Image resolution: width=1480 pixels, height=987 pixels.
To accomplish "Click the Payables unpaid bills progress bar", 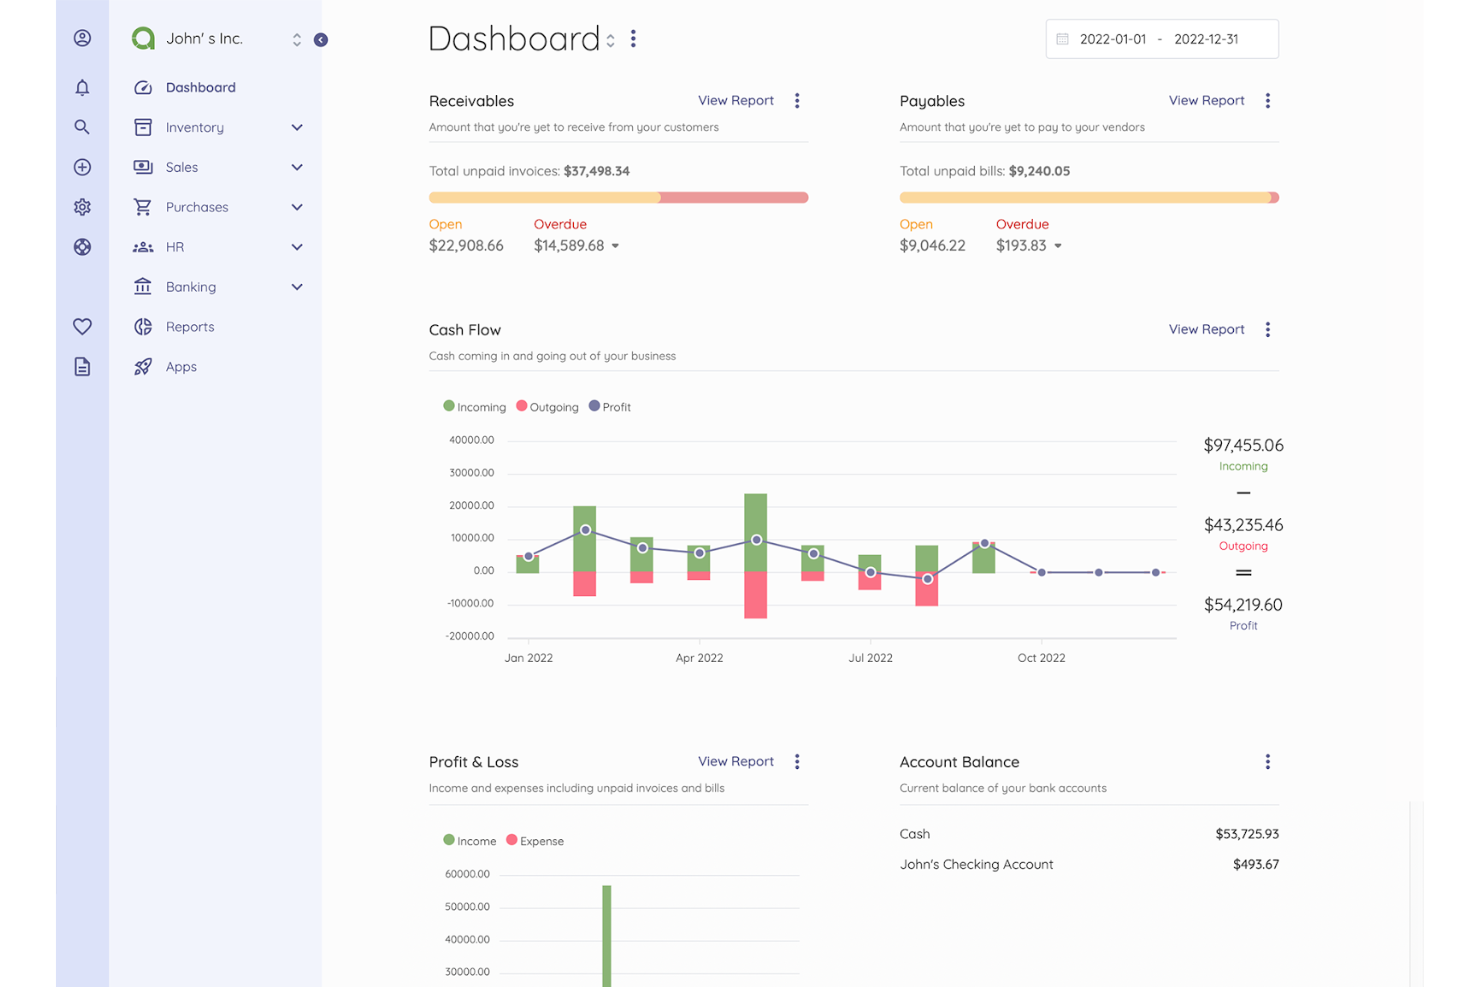I will pos(1089,197).
